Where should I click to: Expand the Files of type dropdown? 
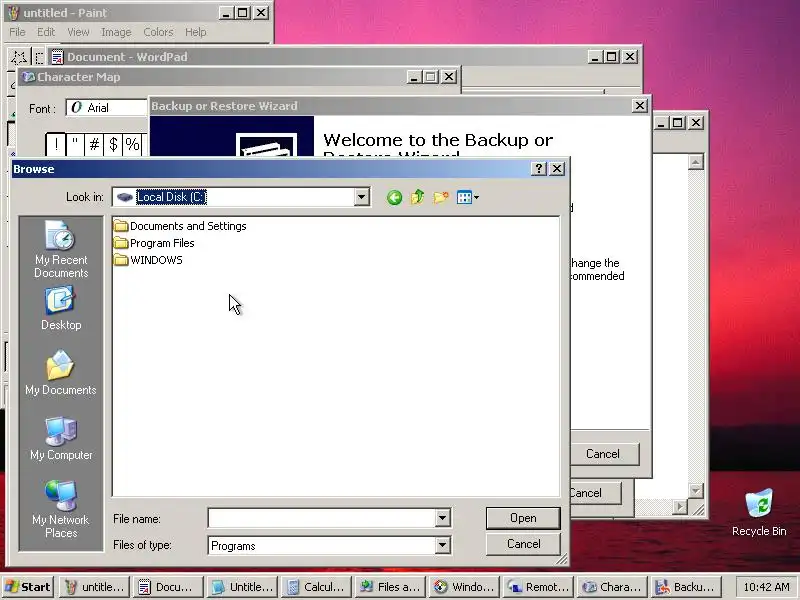pyautogui.click(x=442, y=545)
